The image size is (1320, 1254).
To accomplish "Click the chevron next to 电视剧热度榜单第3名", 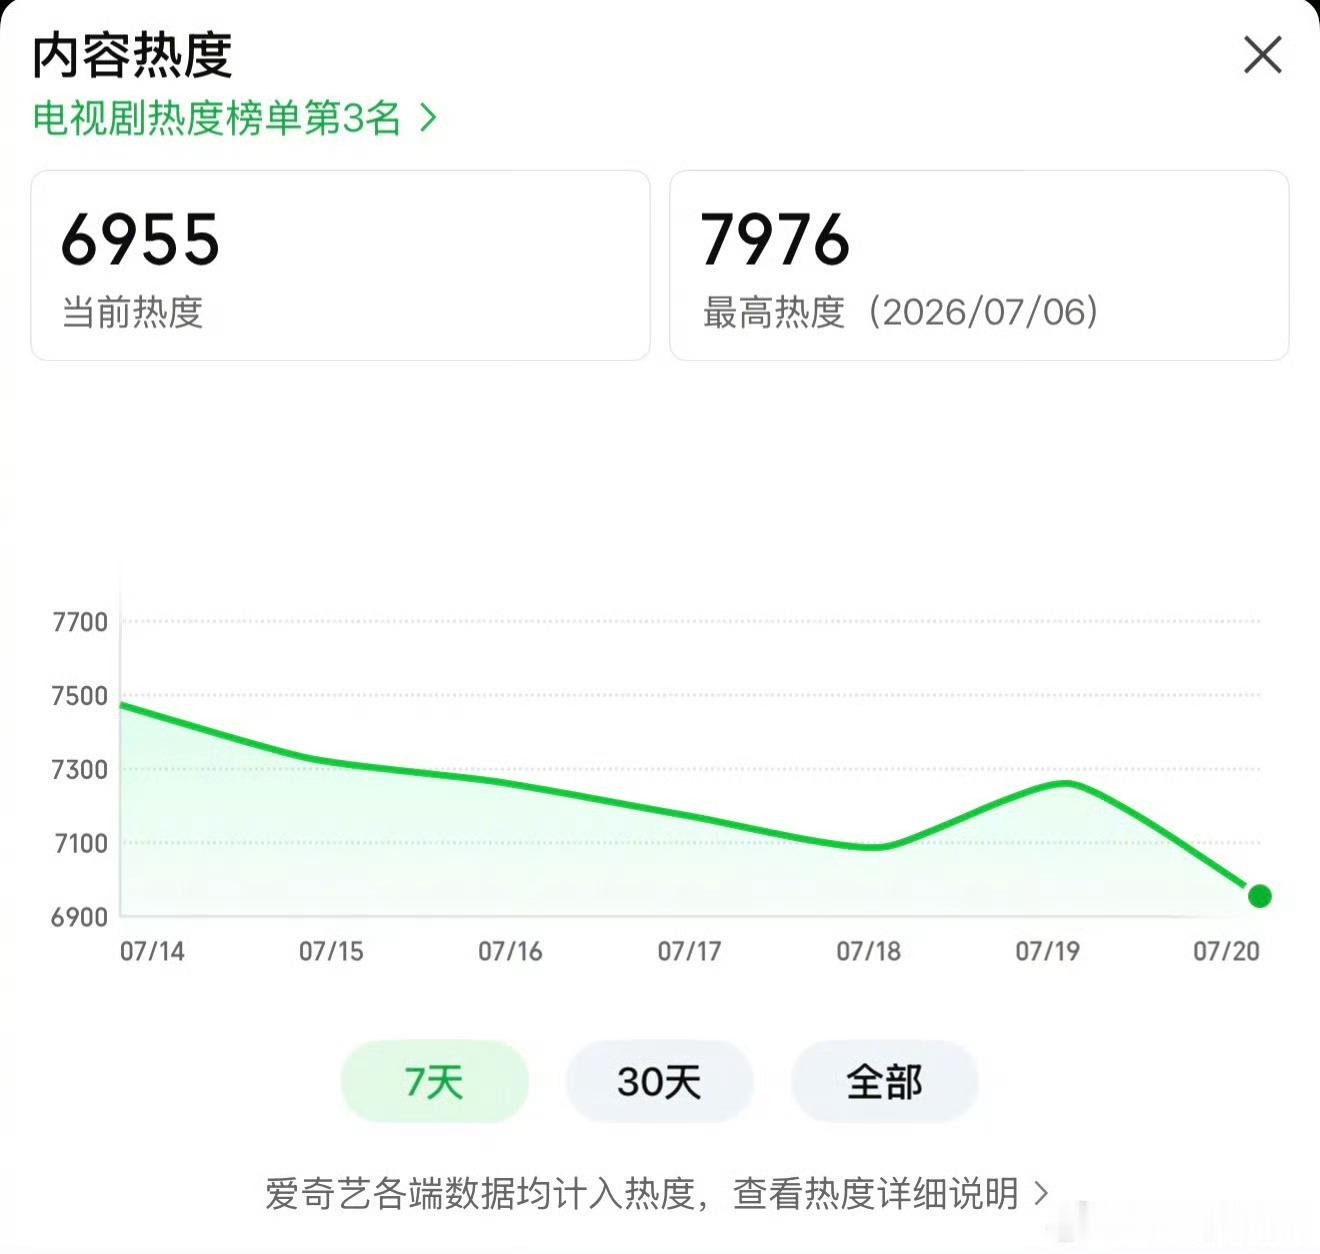I will pyautogui.click(x=428, y=118).
